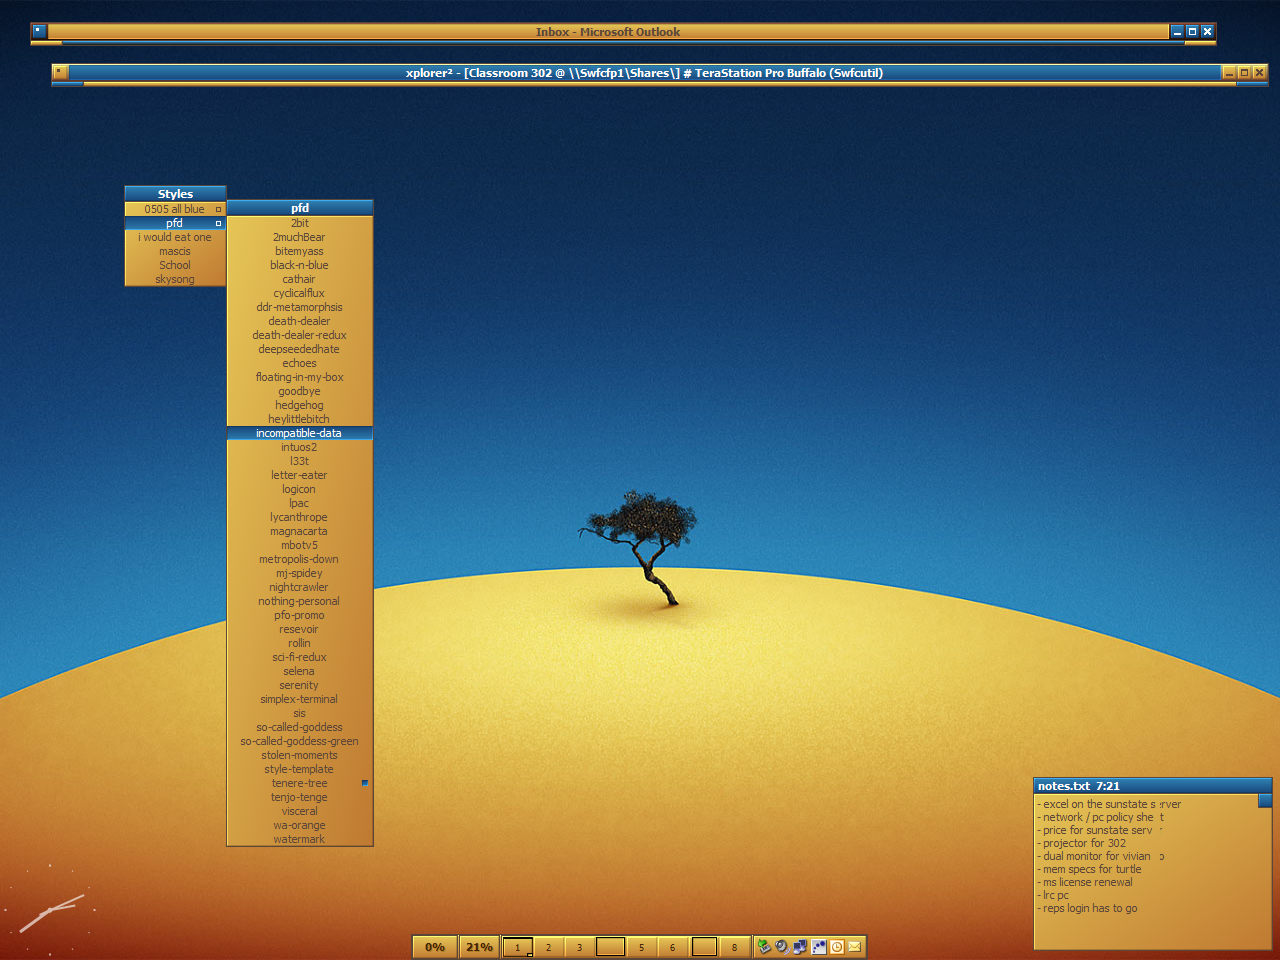Open the clock tray icon
The height and width of the screenshot is (960, 1280).
837,947
